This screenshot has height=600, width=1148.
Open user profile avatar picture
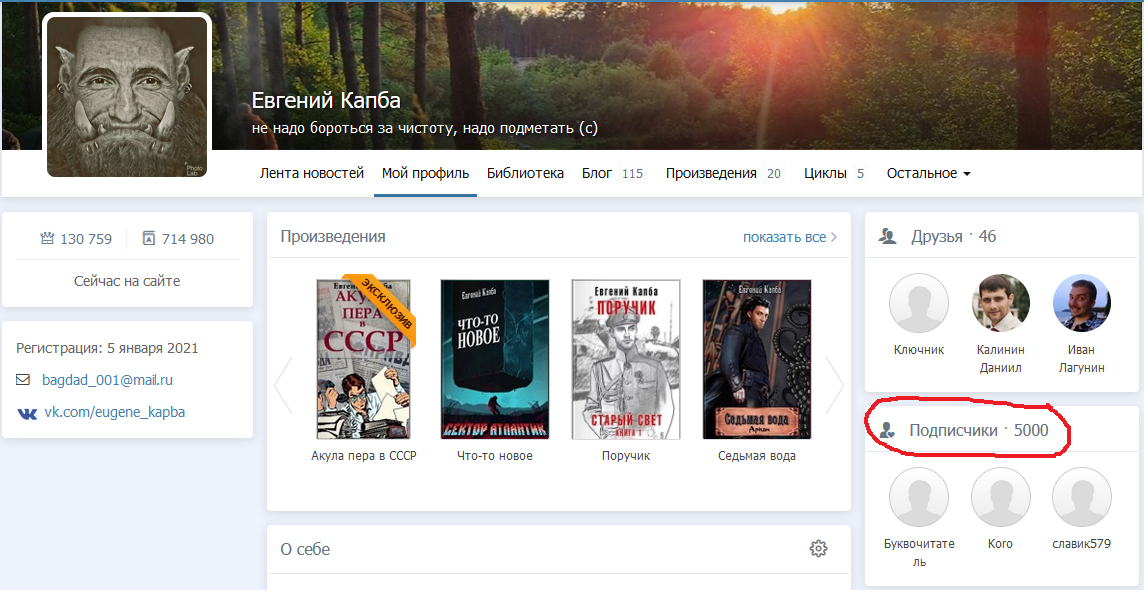[127, 96]
